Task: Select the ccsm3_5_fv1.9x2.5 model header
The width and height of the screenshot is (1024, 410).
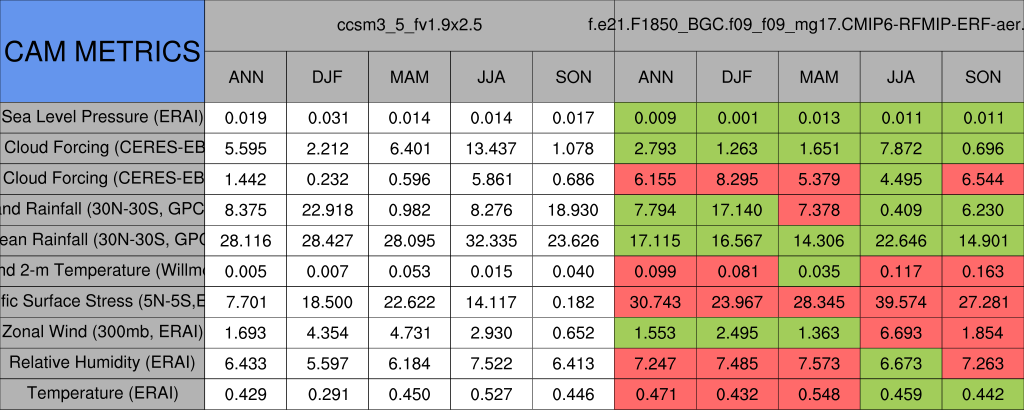Action: (410, 24)
